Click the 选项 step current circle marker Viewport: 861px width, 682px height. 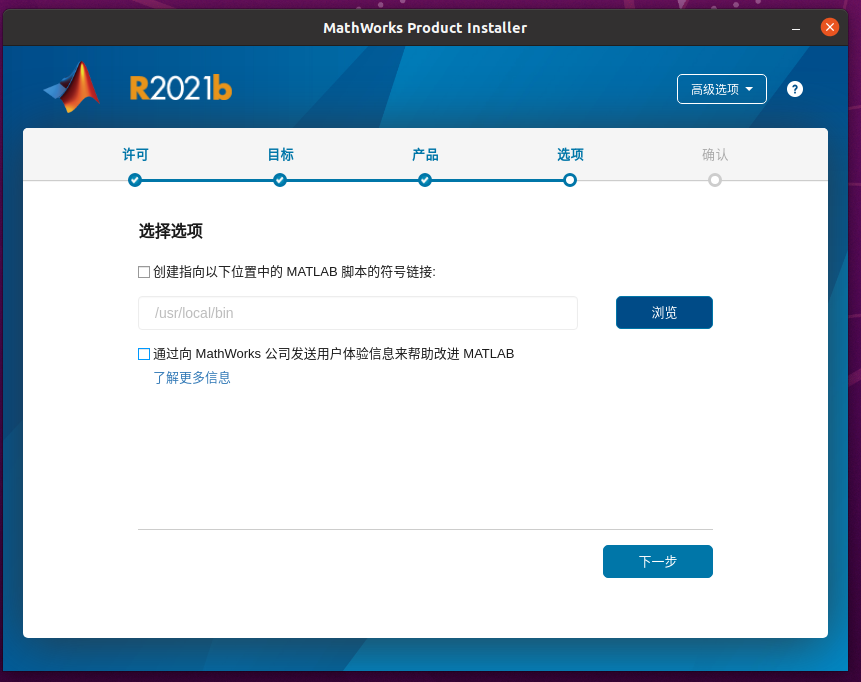pos(570,180)
